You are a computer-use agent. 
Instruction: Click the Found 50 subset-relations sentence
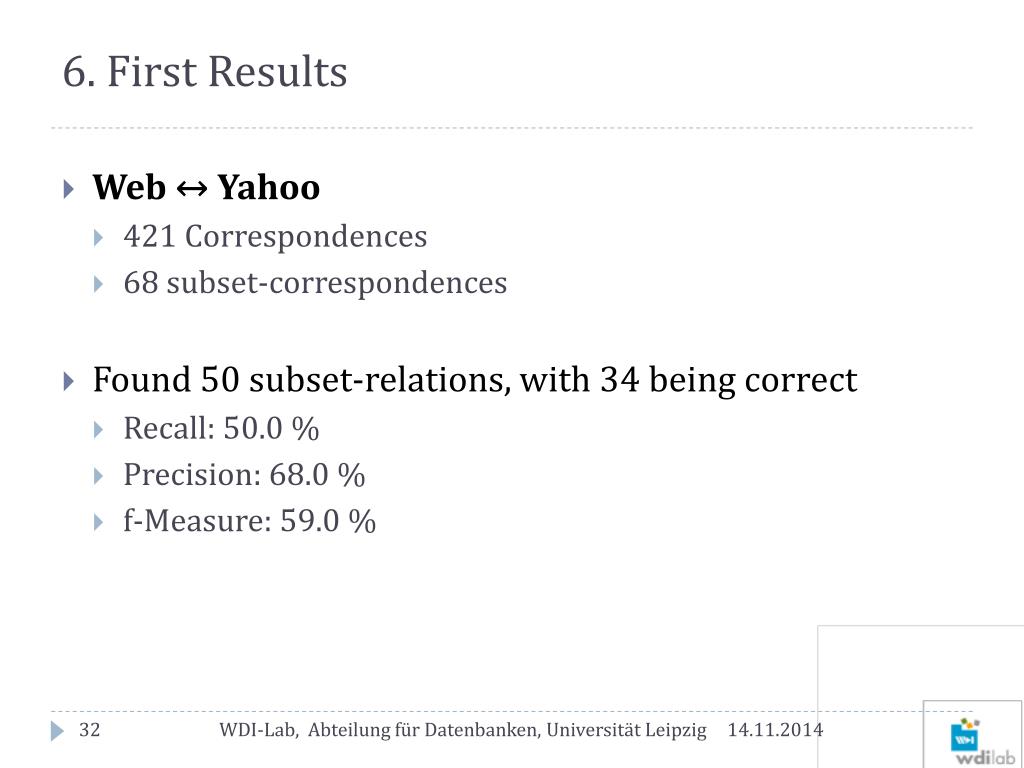475,380
